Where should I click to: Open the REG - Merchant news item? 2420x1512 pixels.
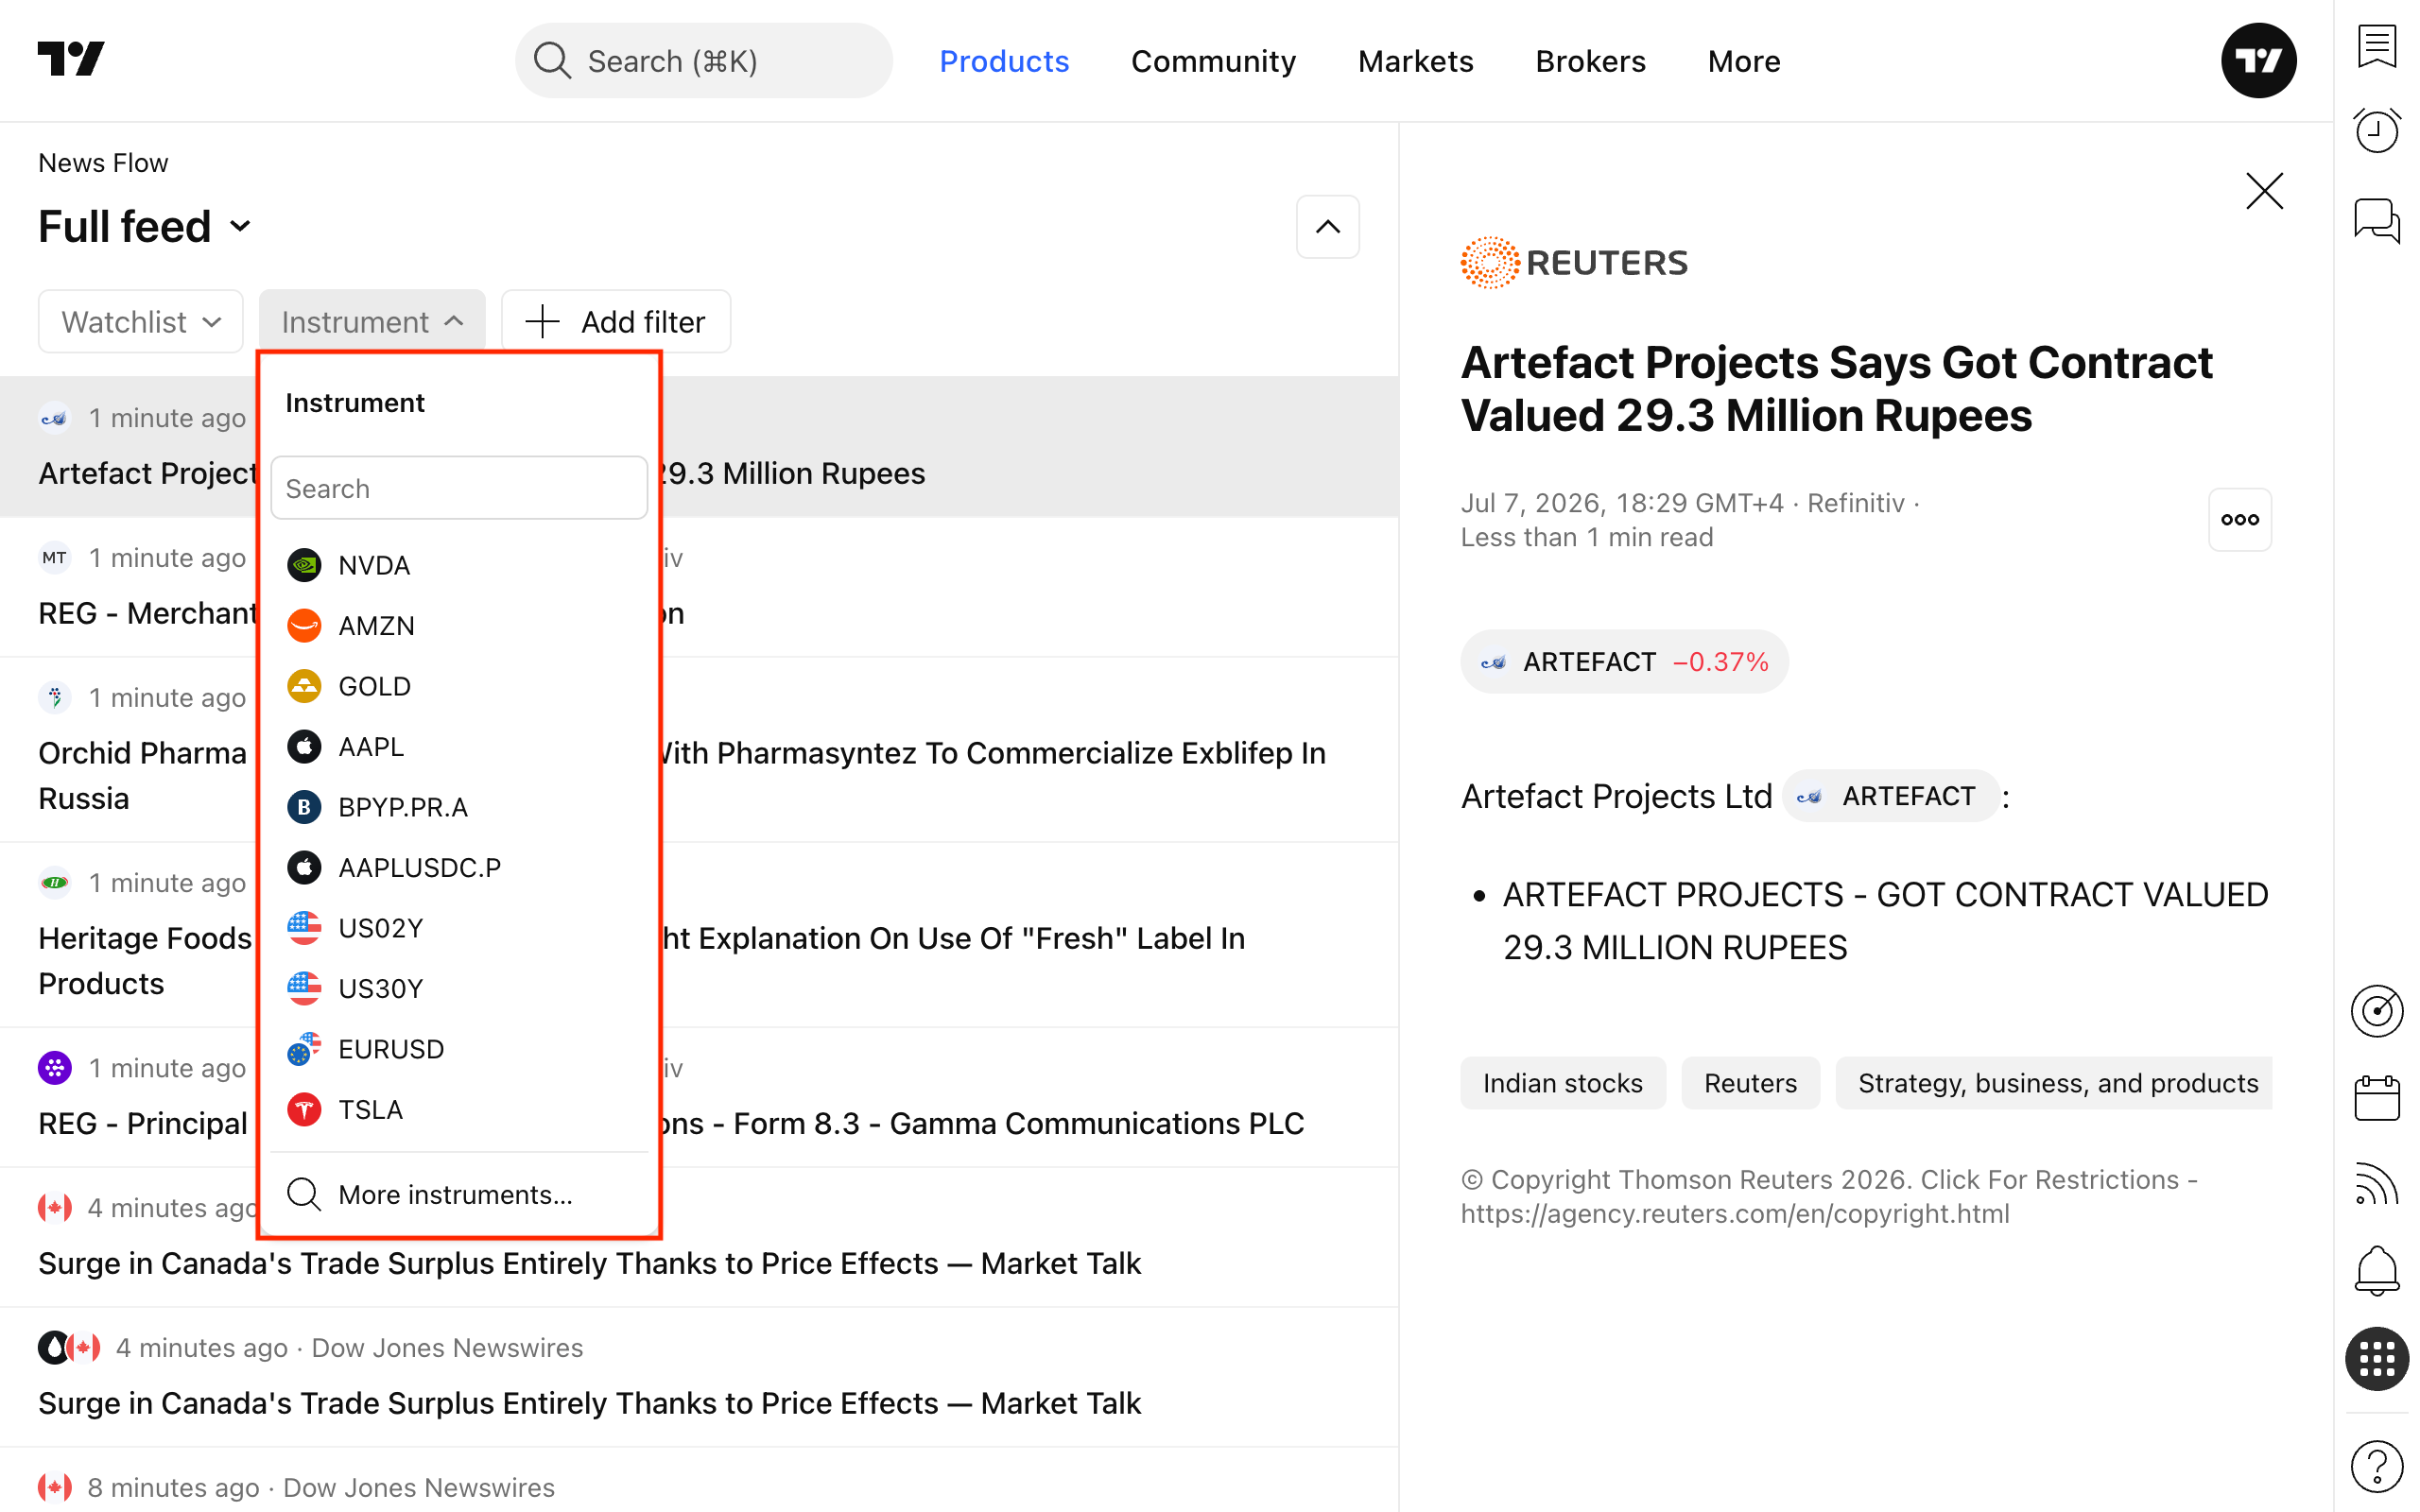[x=698, y=587]
